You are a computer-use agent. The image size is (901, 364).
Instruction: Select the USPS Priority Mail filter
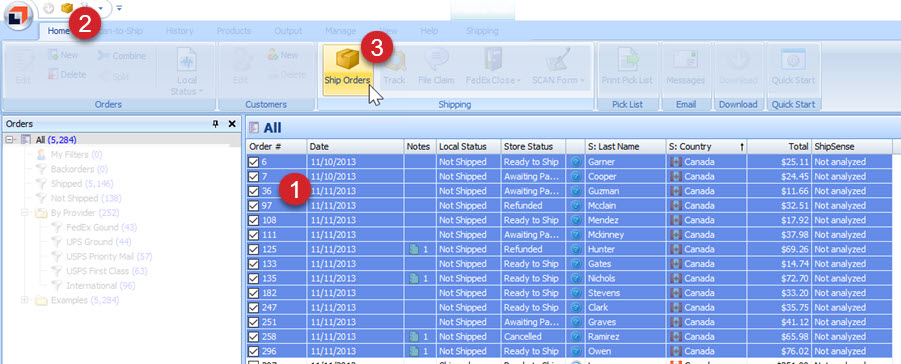pyautogui.click(x=109, y=256)
